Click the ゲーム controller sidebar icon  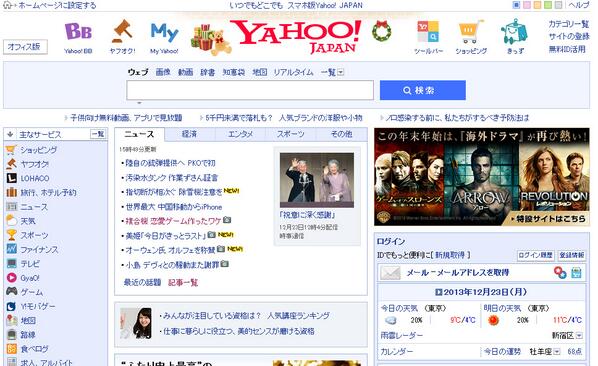click(11, 292)
